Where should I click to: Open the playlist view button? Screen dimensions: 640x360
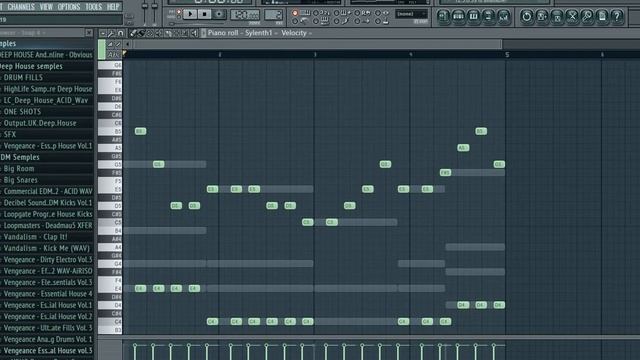pos(443,16)
